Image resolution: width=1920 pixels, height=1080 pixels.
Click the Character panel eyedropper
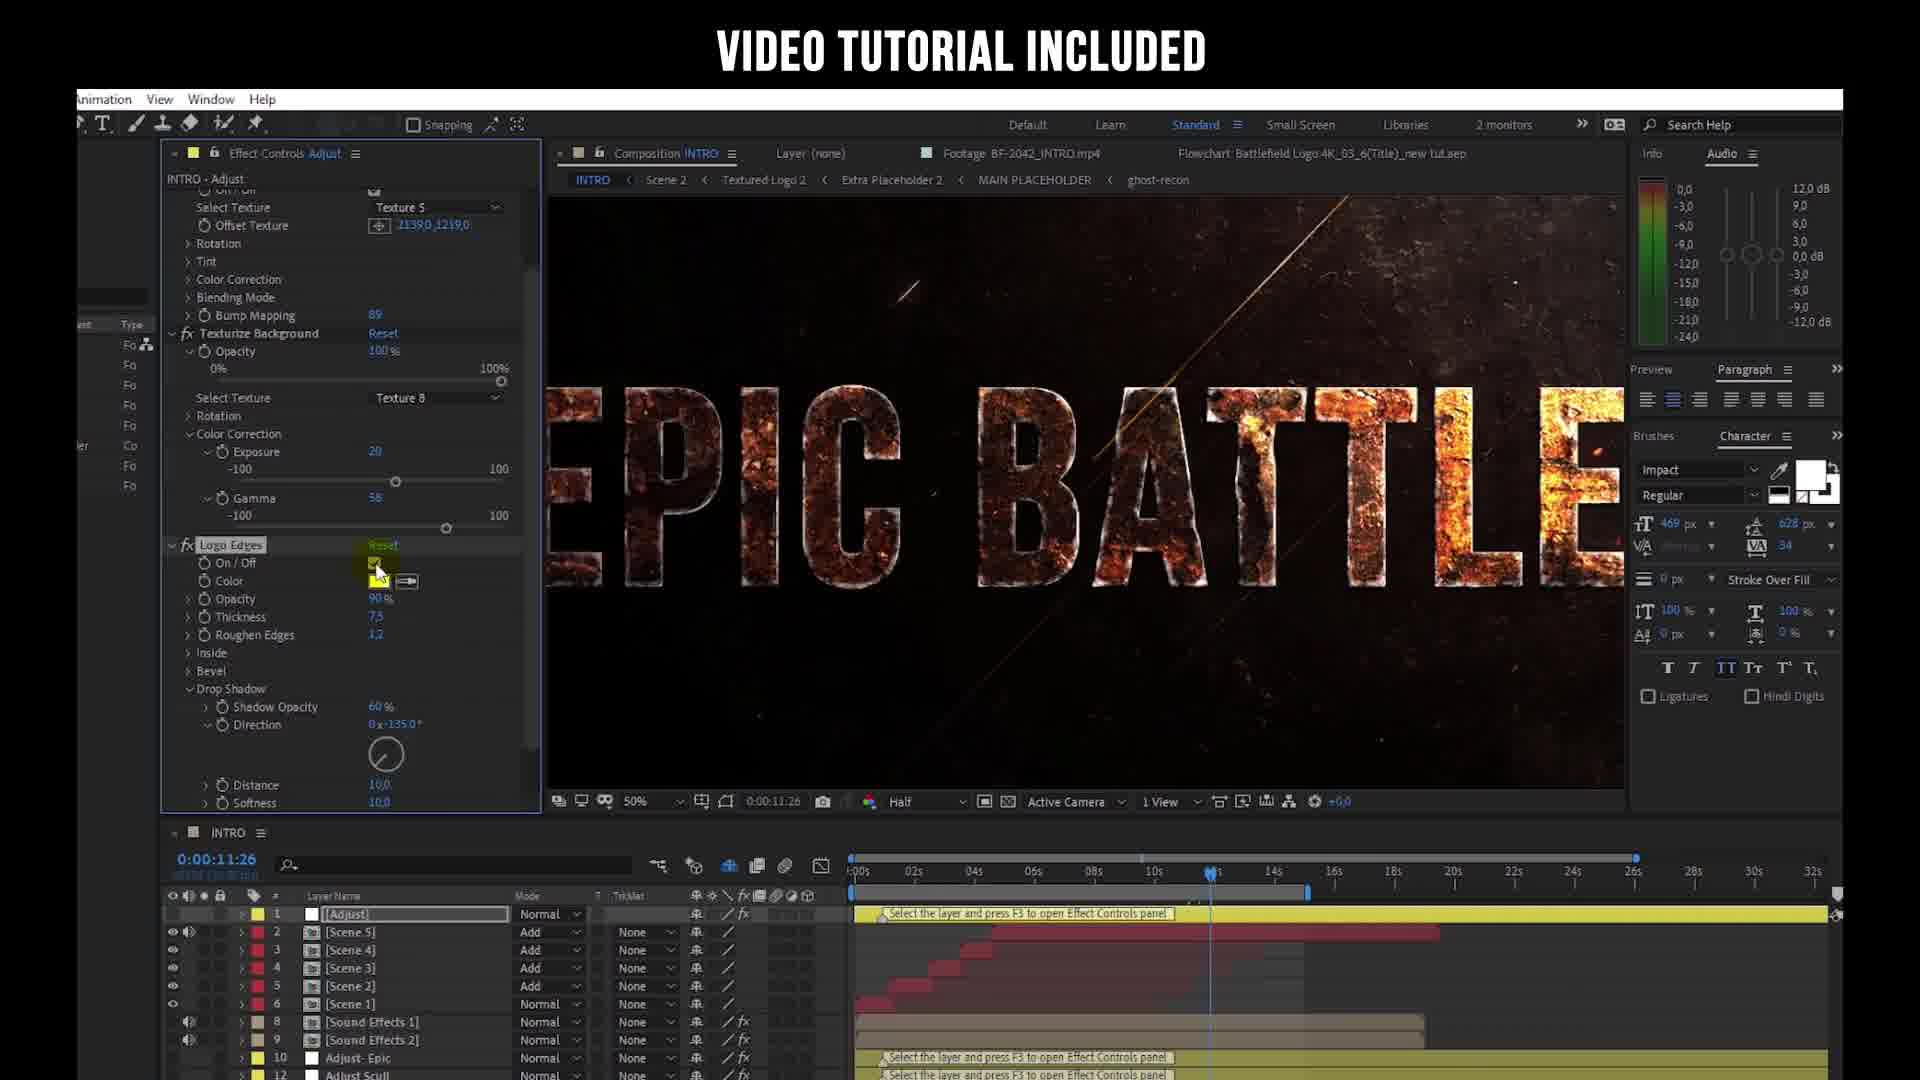[x=1779, y=471]
